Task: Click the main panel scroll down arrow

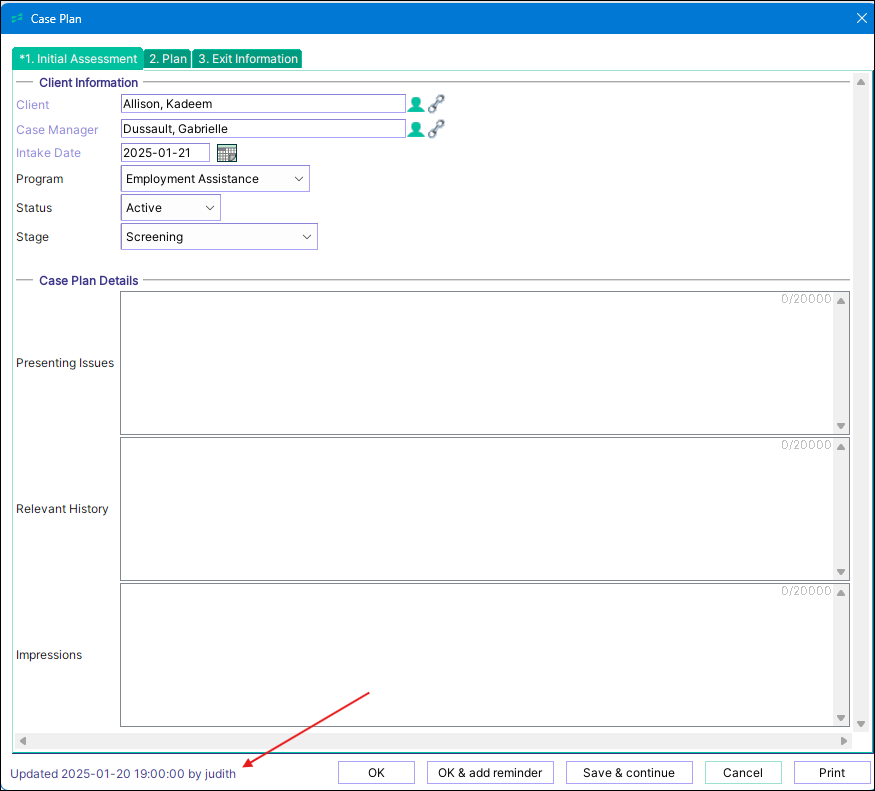Action: point(861,724)
